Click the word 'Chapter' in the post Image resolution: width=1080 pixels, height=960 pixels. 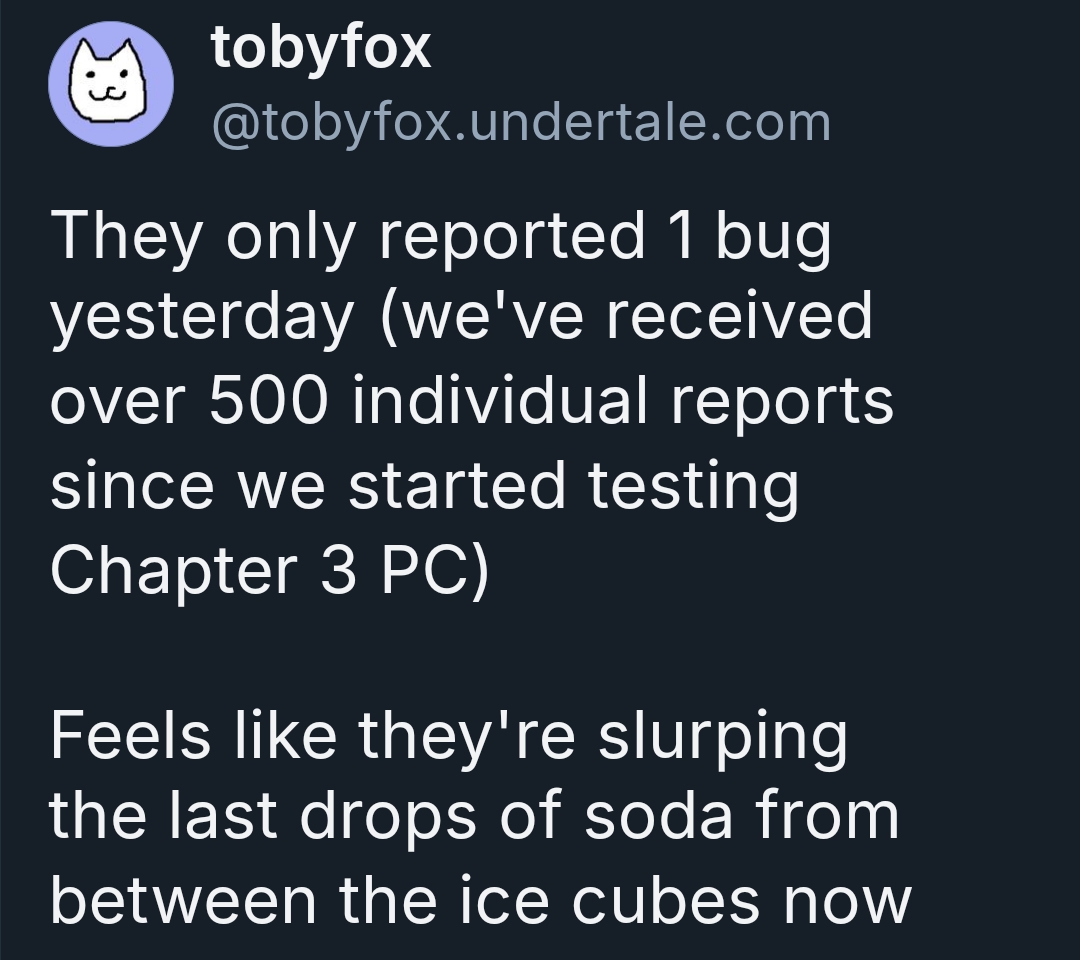[x=174, y=570]
